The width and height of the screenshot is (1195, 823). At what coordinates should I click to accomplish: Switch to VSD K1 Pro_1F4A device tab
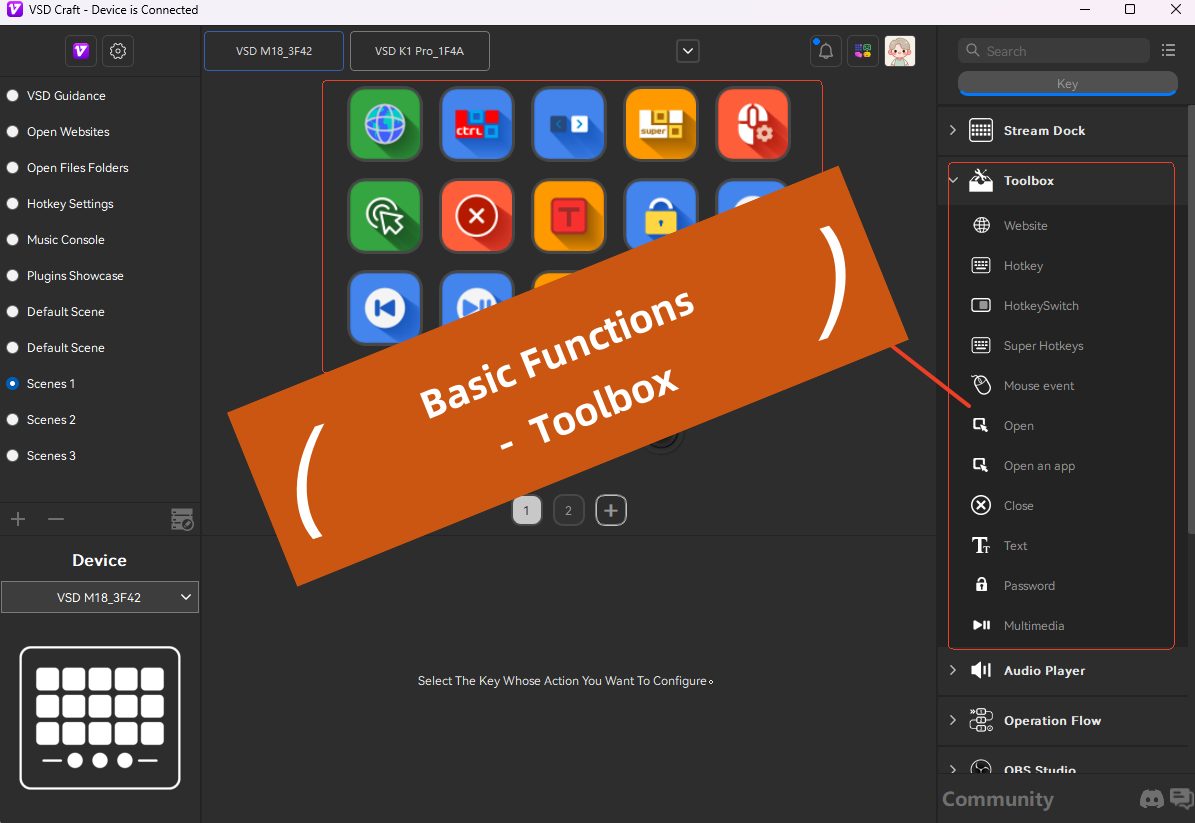pos(419,51)
